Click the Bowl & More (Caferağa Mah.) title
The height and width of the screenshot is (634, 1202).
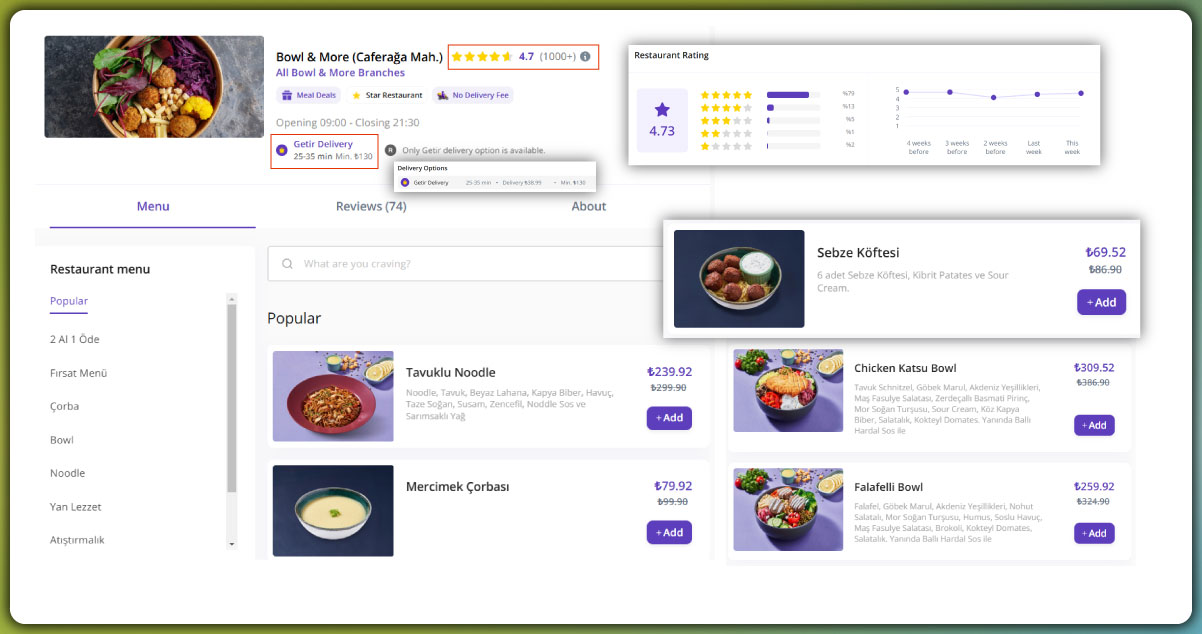359,57
